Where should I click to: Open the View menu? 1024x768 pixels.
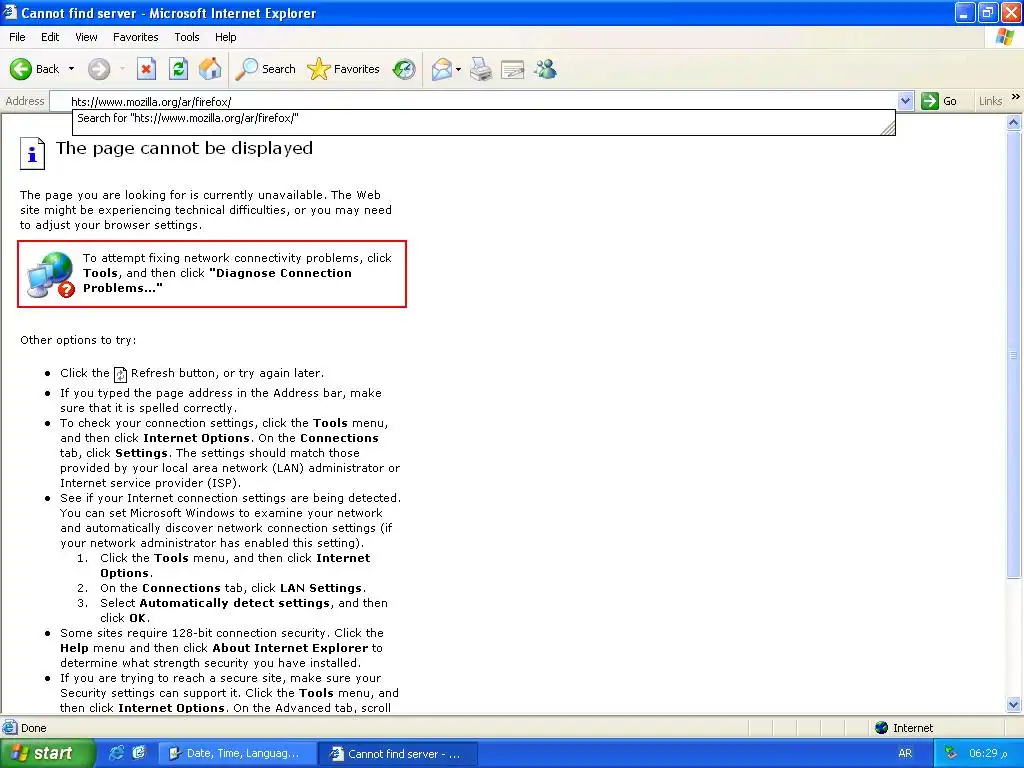point(86,37)
